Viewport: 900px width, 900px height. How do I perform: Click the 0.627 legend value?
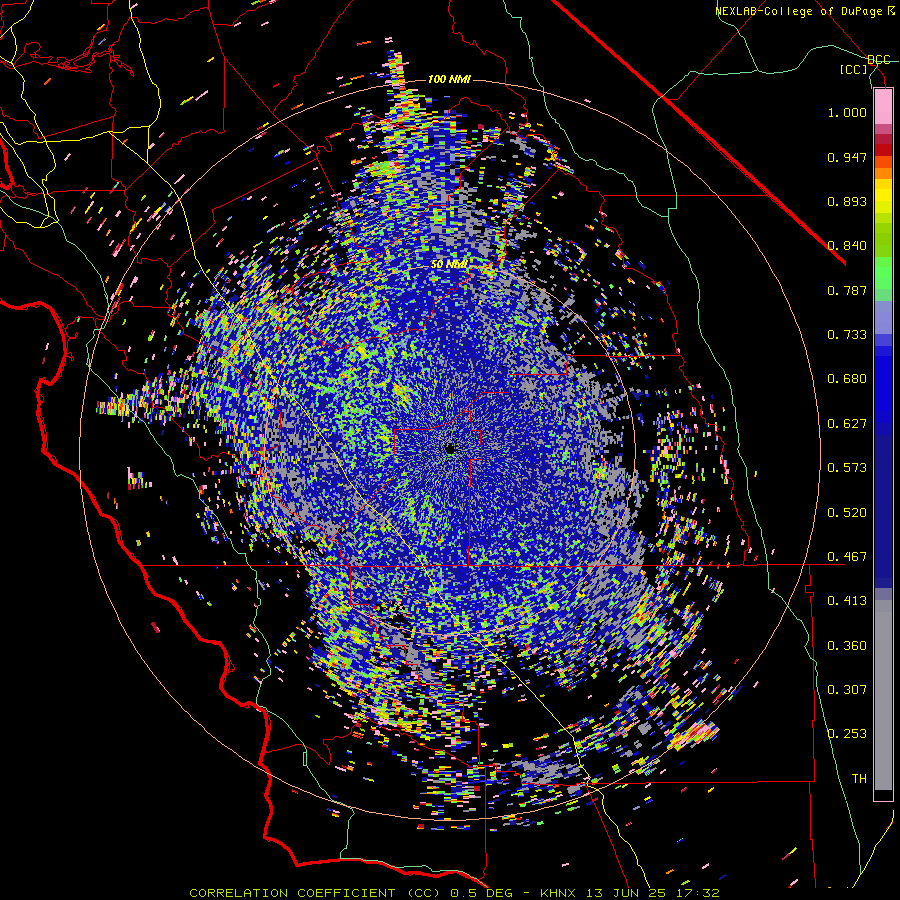[847, 424]
